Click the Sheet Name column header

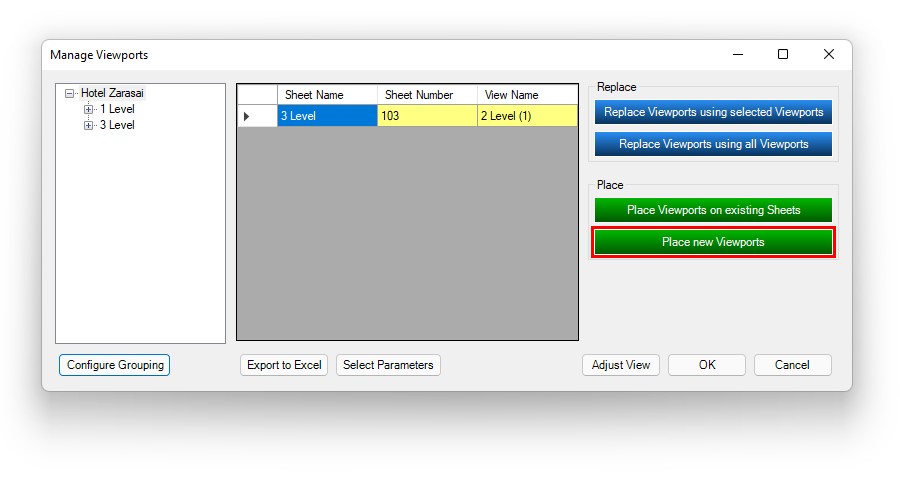pyautogui.click(x=327, y=95)
